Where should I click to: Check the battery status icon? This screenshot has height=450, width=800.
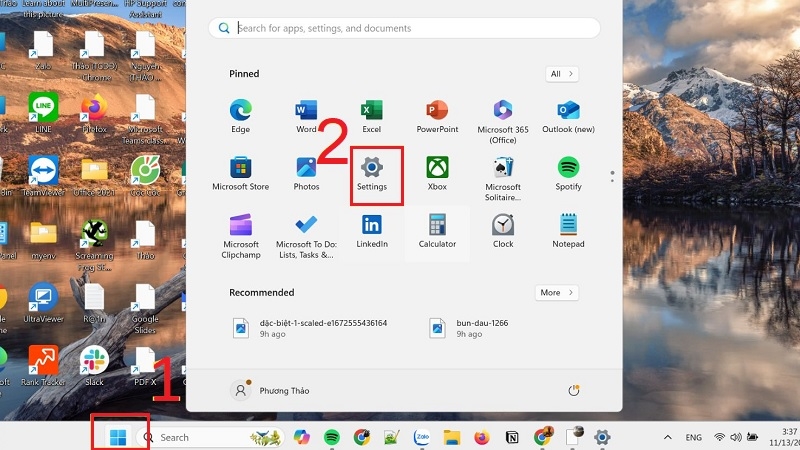(753, 437)
